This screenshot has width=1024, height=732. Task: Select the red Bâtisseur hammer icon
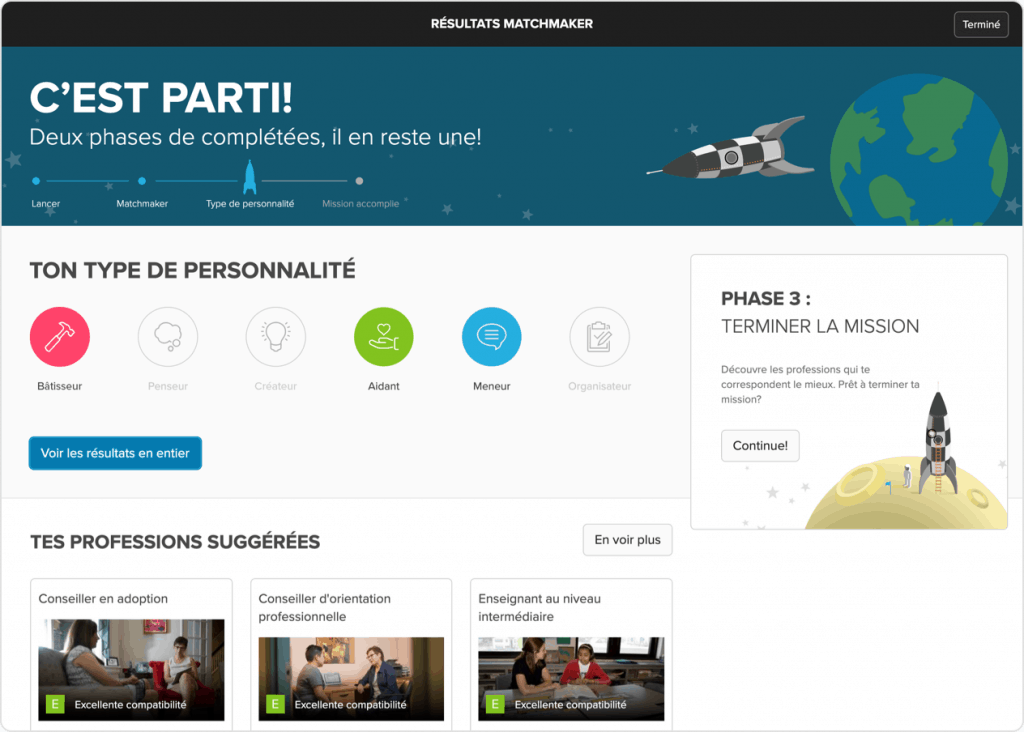click(x=59, y=337)
